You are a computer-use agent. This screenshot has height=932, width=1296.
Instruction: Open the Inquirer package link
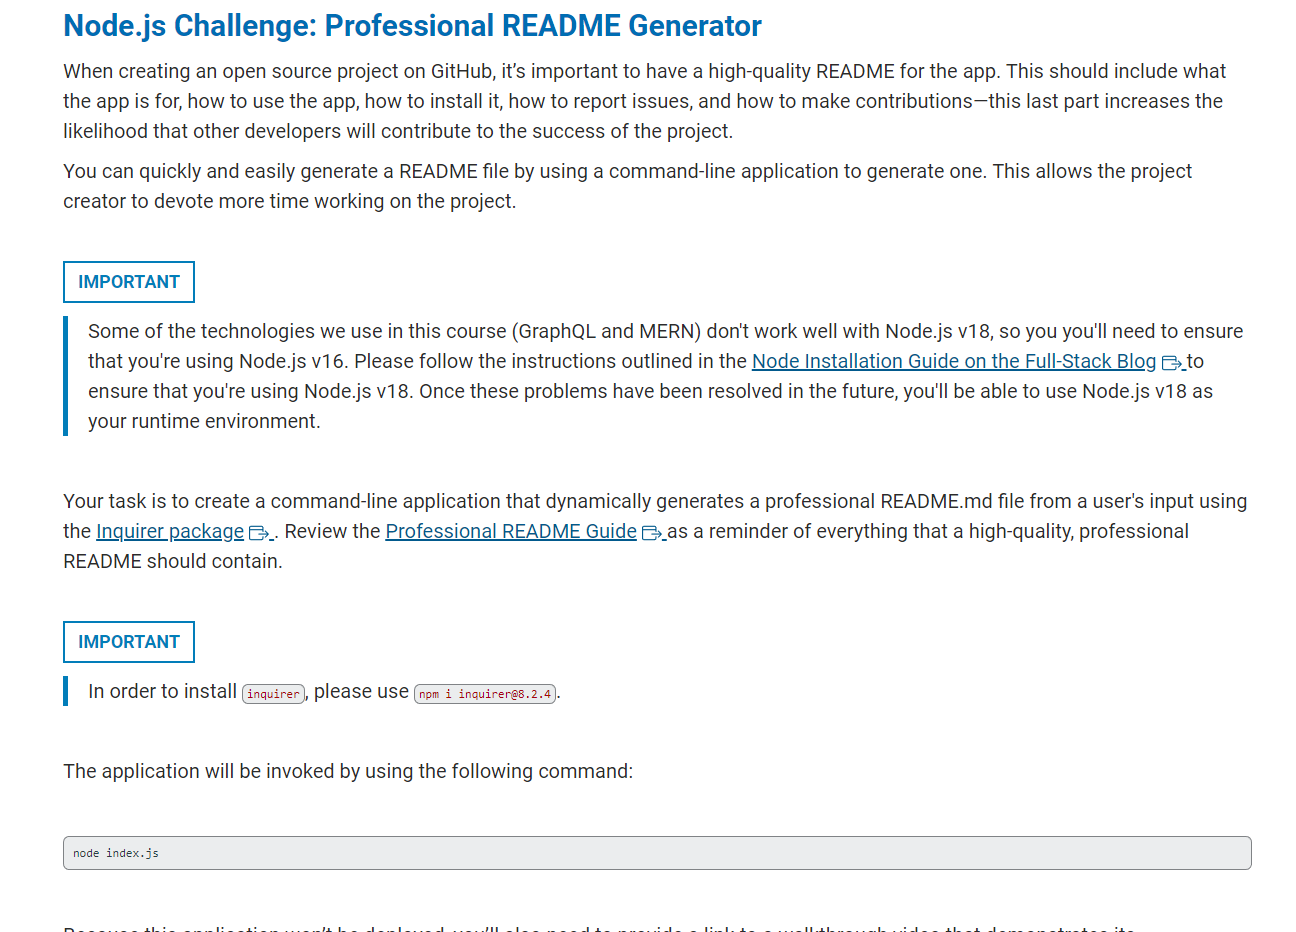click(169, 531)
